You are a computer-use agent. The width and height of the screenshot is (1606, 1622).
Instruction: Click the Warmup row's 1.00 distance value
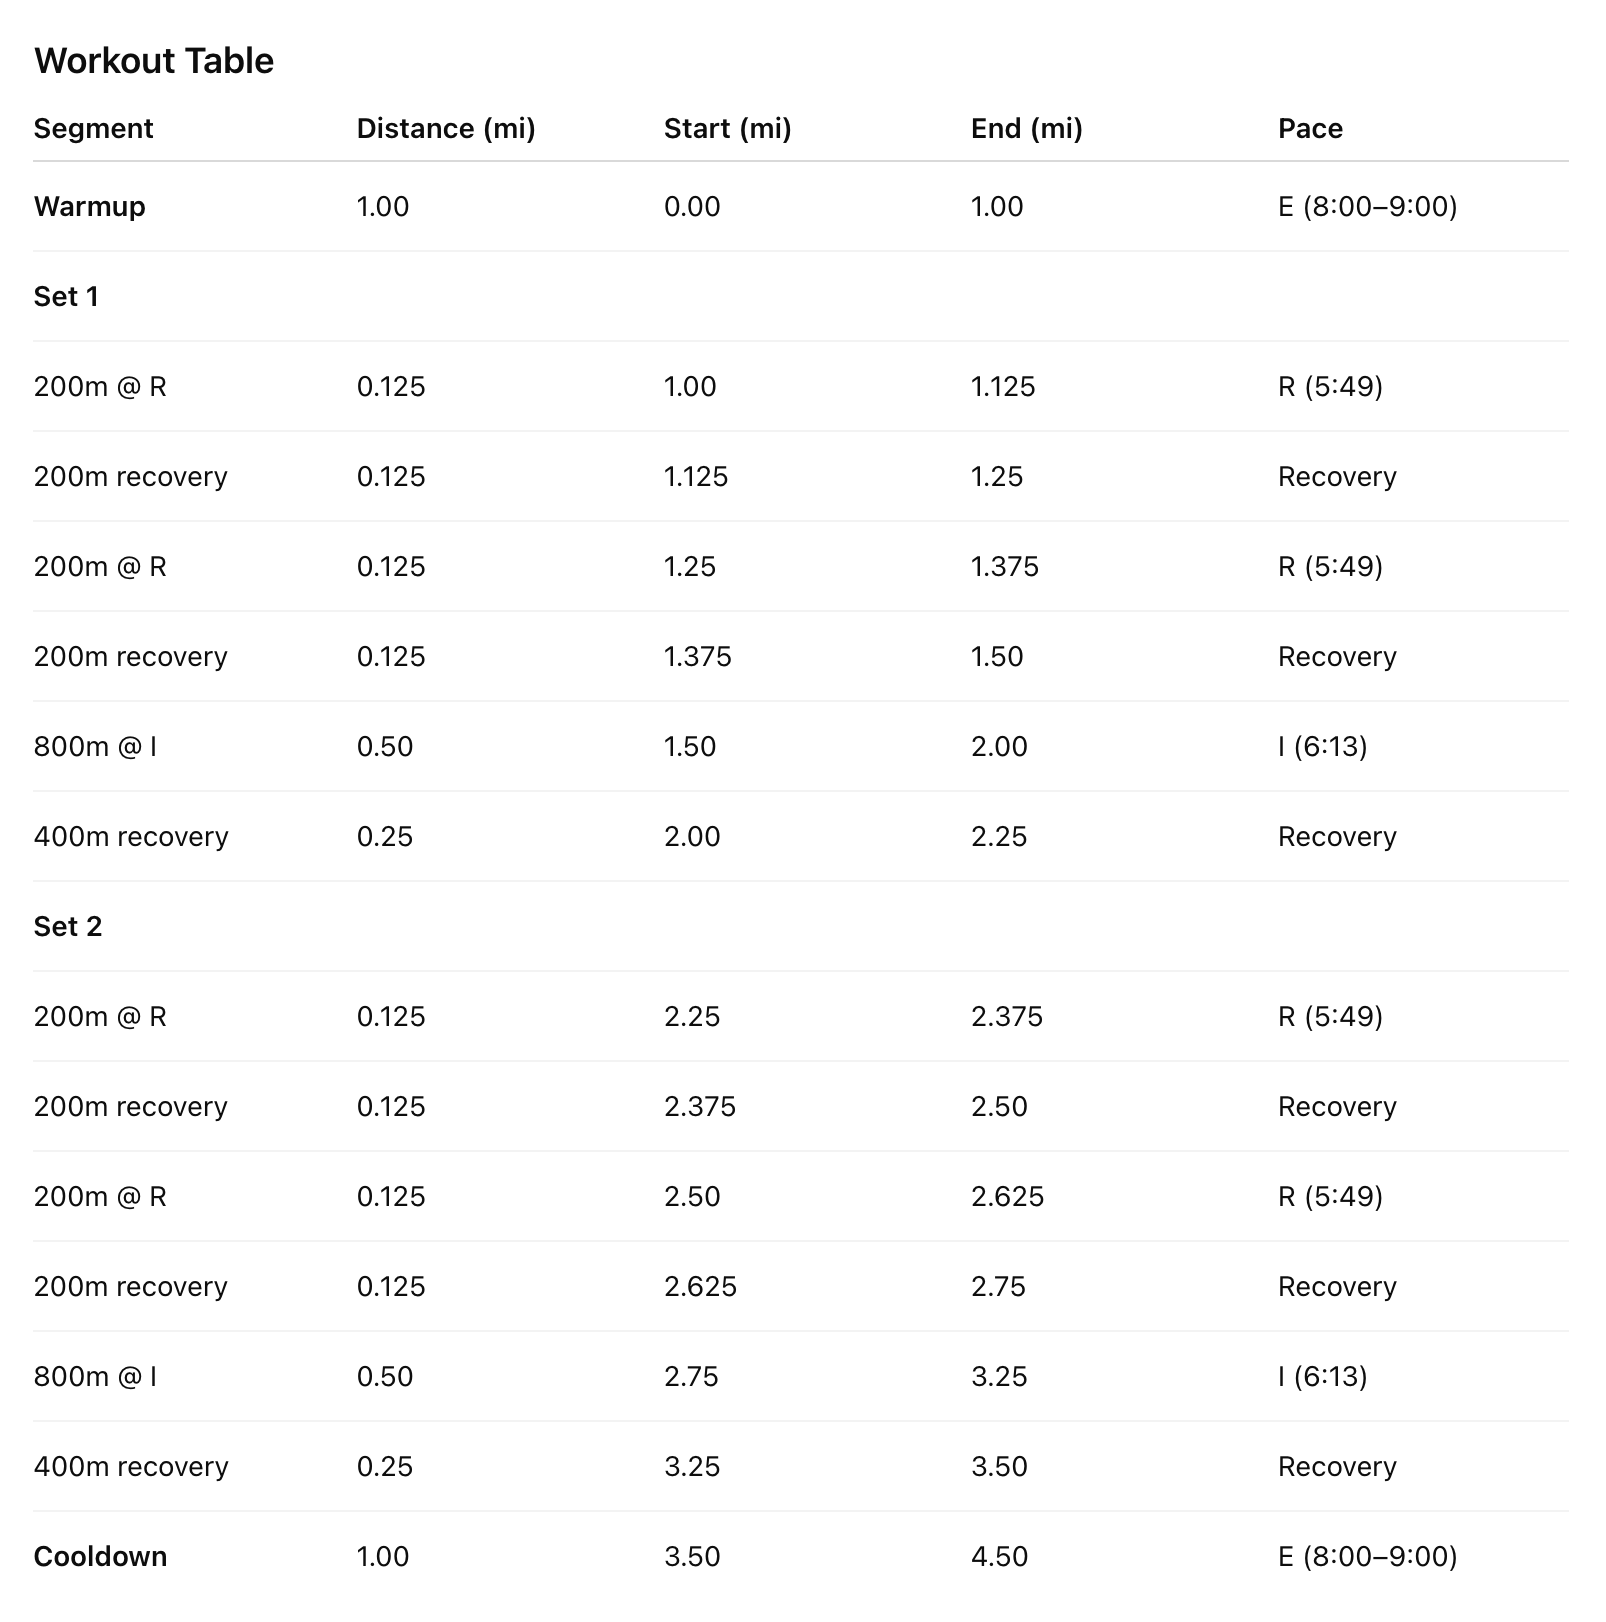point(383,207)
